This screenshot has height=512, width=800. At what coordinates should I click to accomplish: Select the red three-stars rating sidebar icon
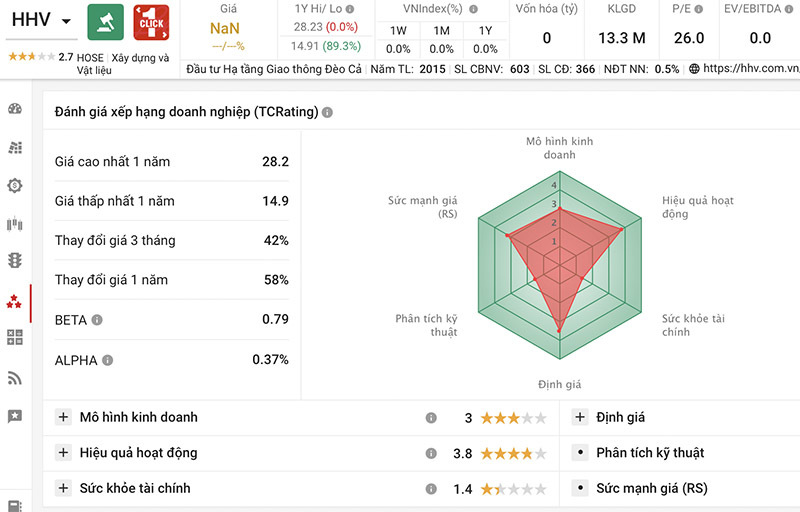(x=15, y=300)
